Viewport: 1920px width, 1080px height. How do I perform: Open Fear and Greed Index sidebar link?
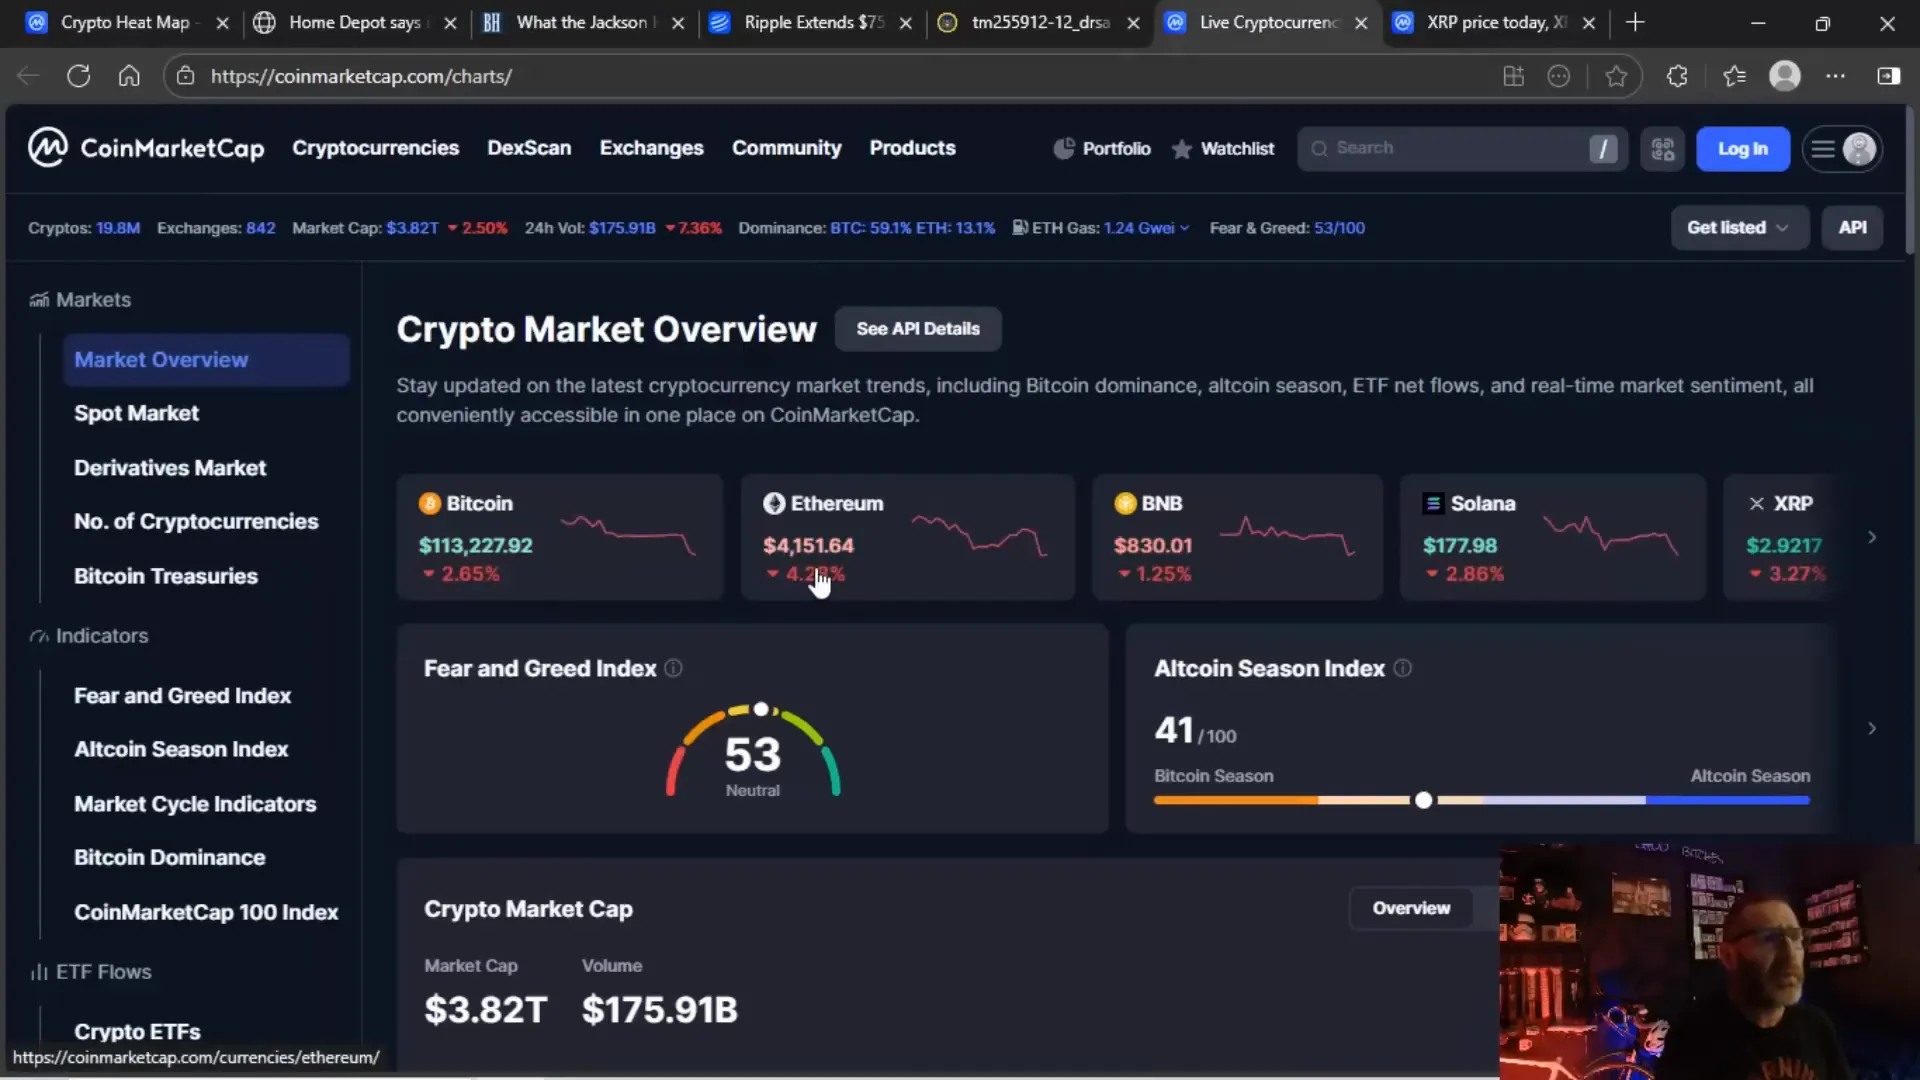182,696
